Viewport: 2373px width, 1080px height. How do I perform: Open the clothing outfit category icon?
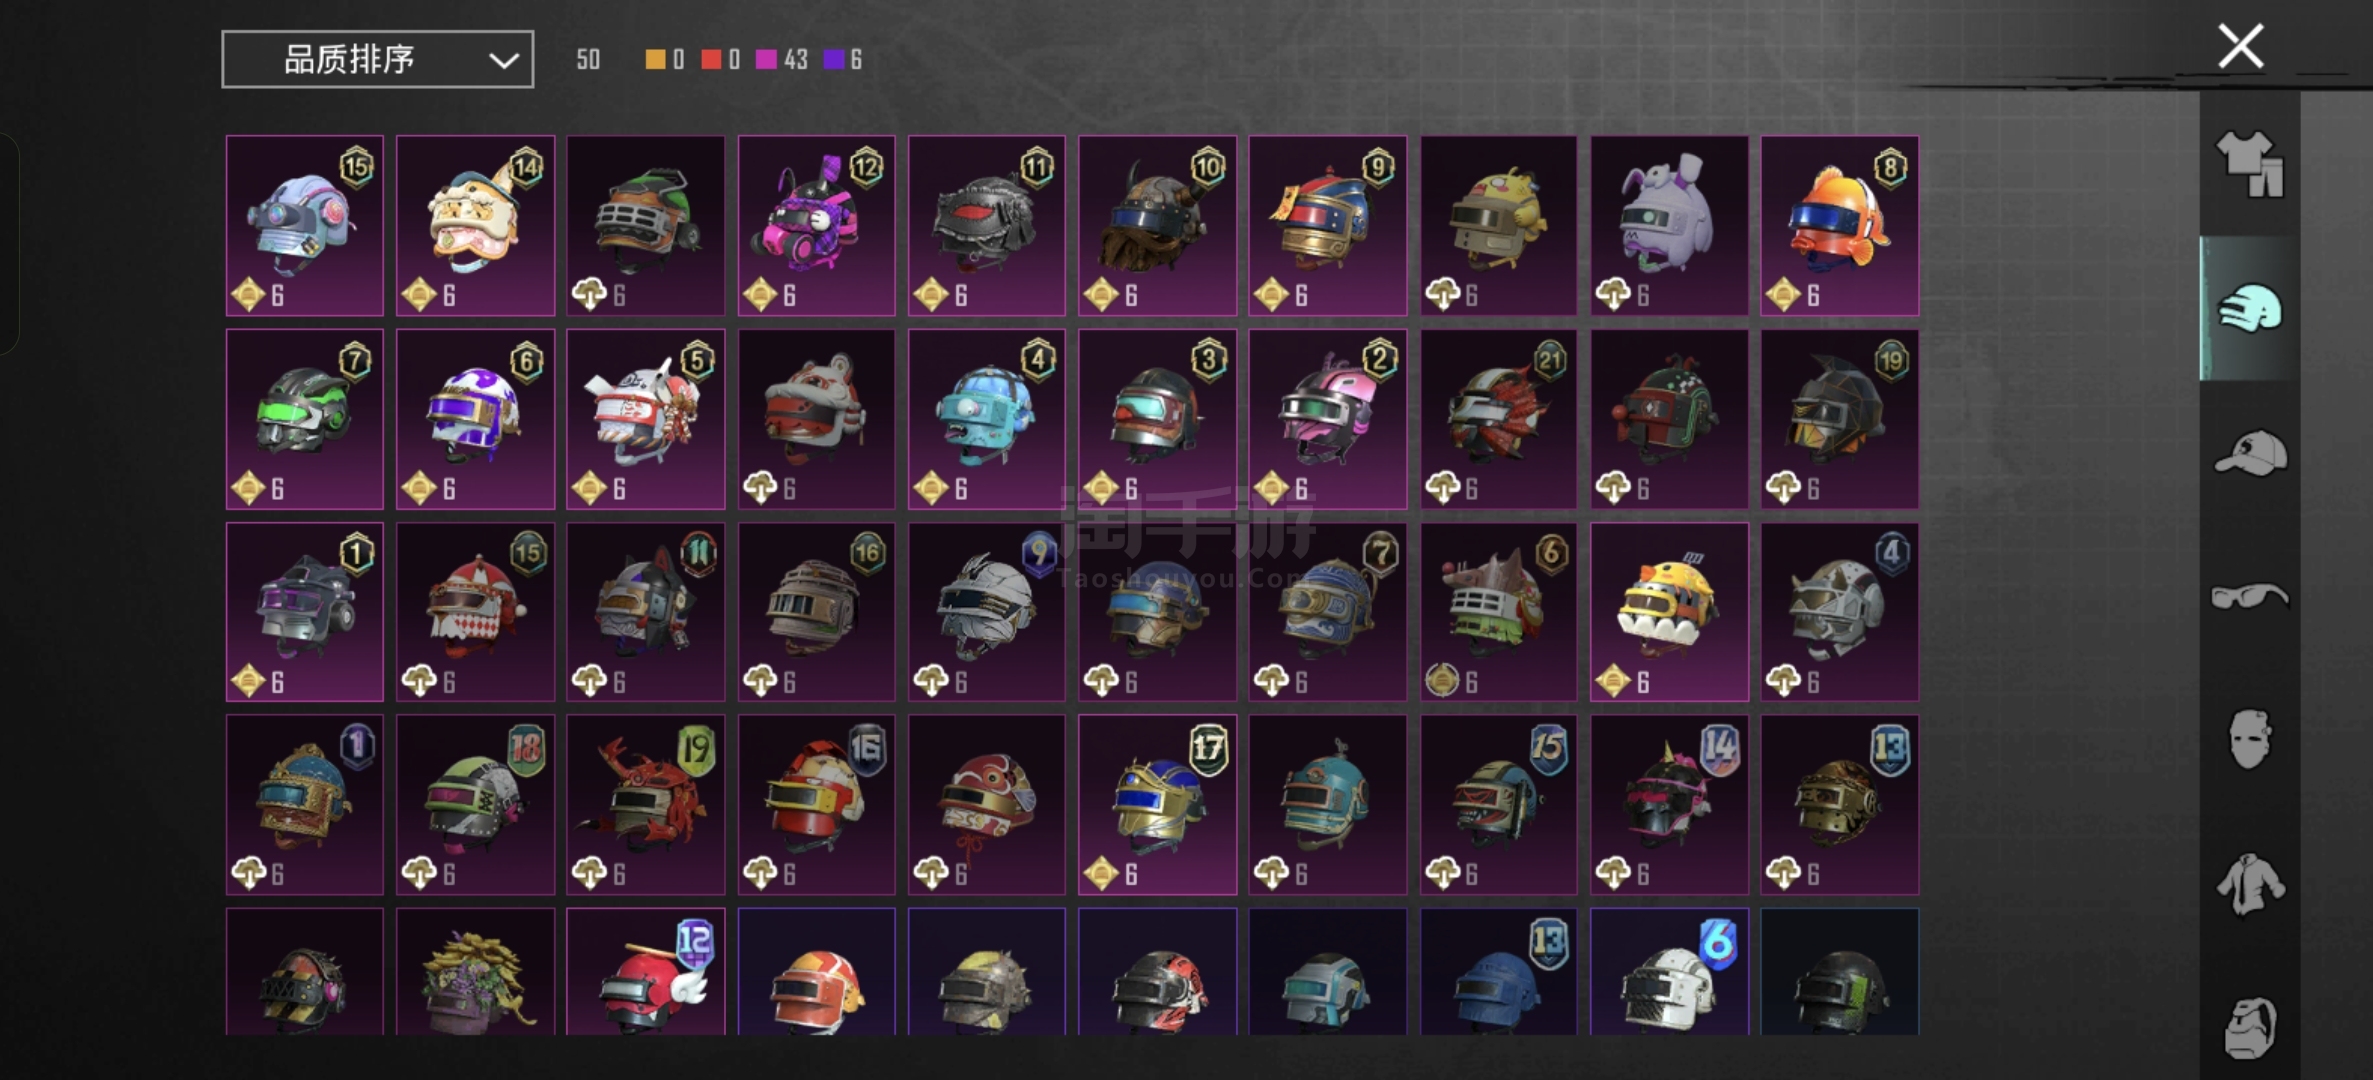2250,164
